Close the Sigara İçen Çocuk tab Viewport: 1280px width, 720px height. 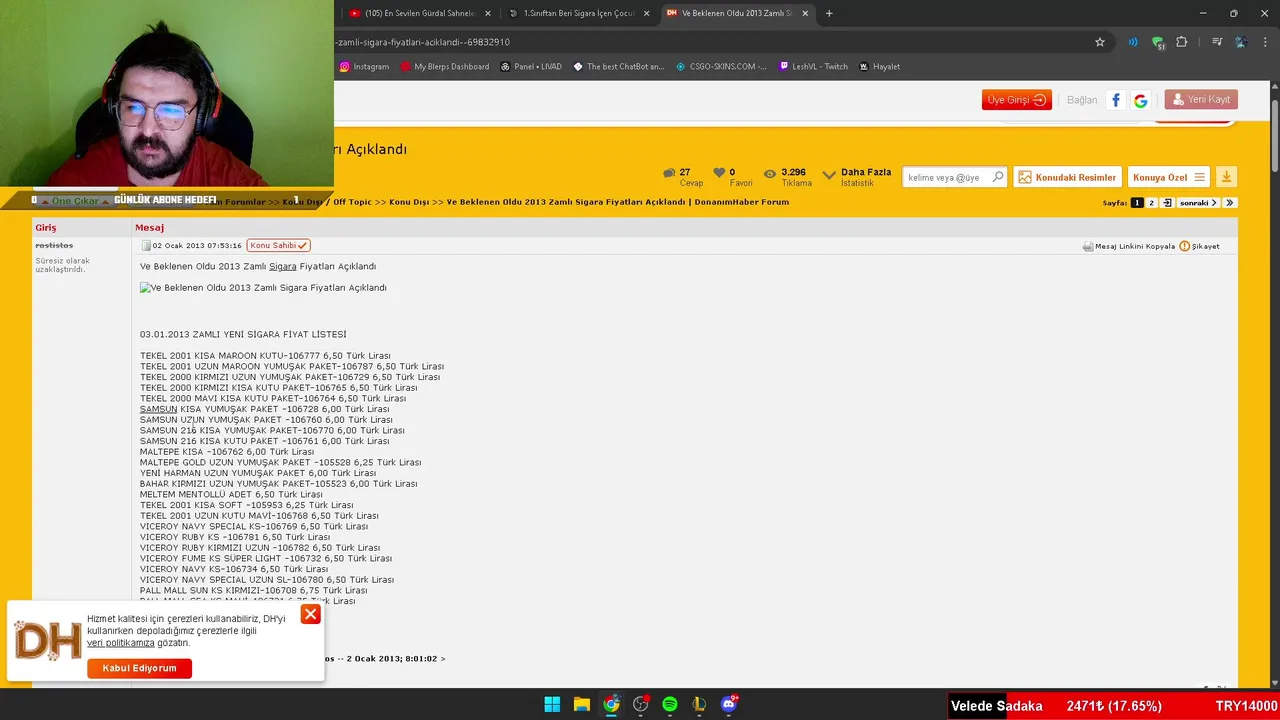(x=646, y=13)
